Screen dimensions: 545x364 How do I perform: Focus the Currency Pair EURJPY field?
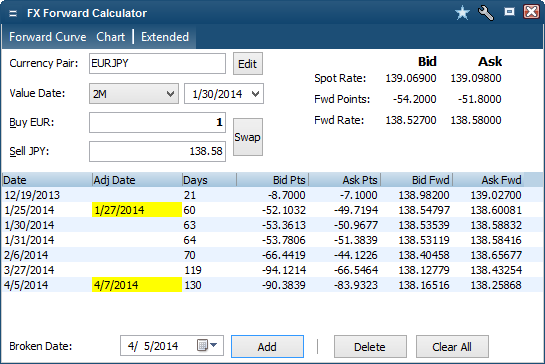[x=157, y=63]
